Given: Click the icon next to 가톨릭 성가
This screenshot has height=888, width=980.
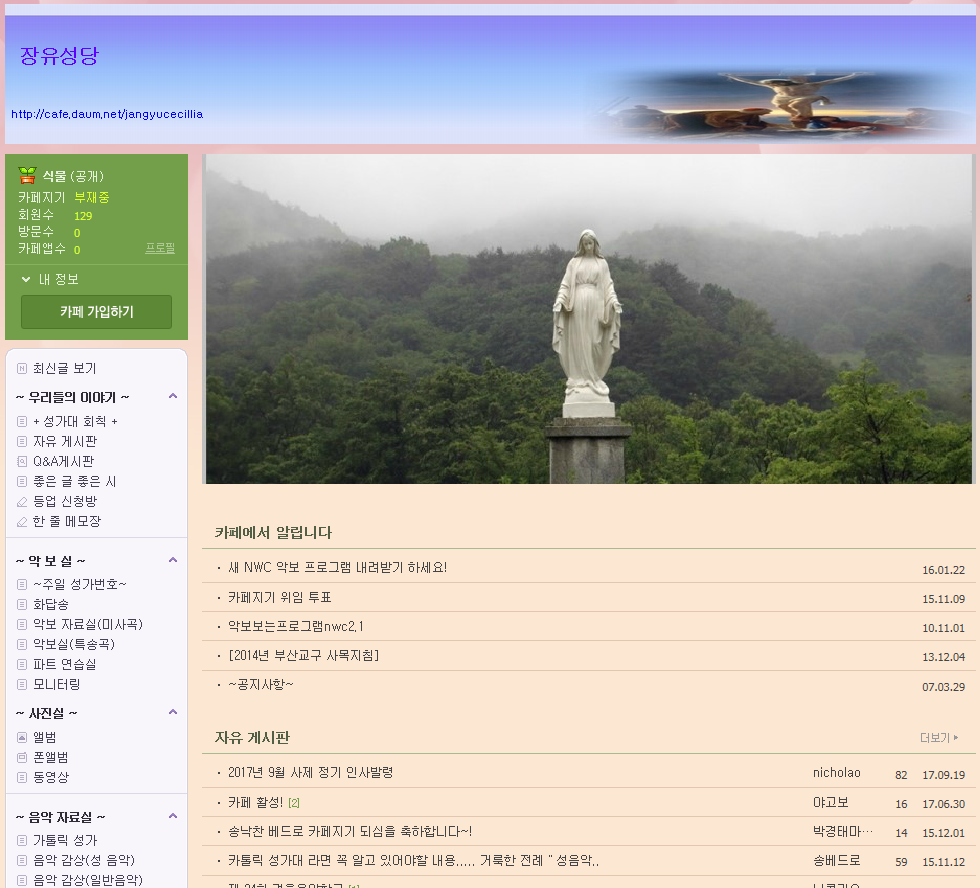Looking at the screenshot, I should point(22,841).
